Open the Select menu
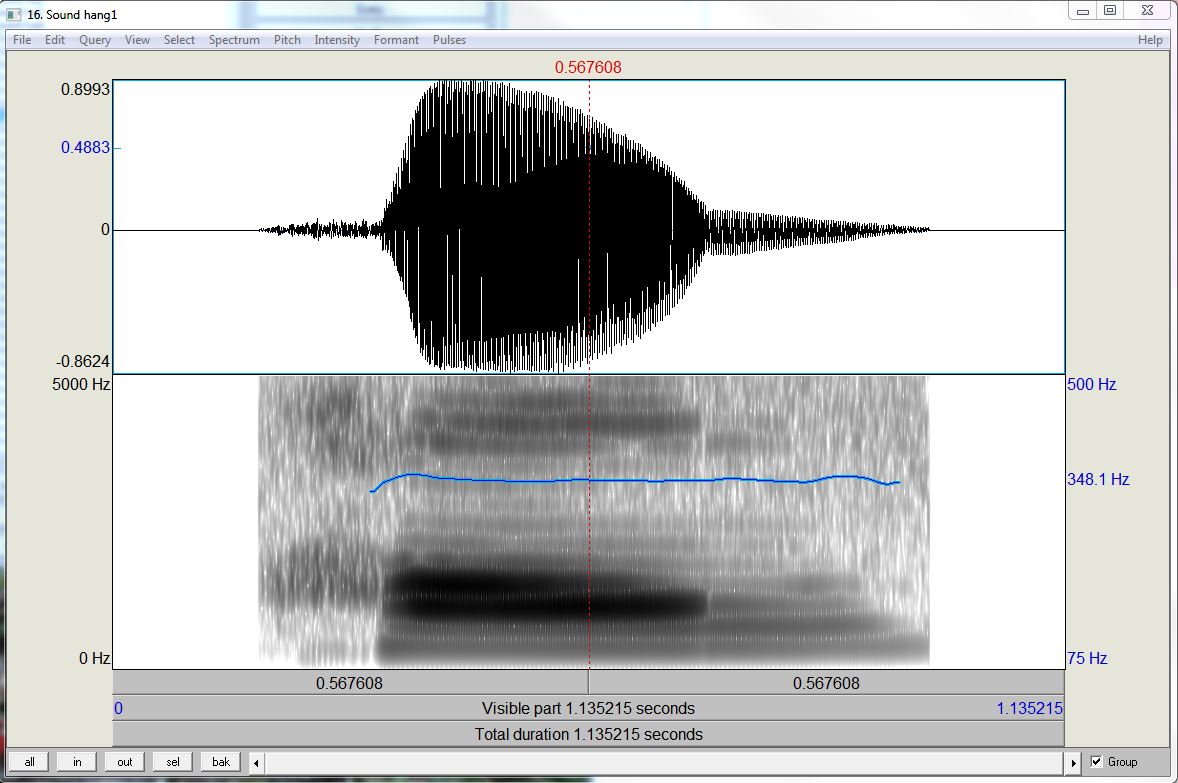 pyautogui.click(x=179, y=40)
